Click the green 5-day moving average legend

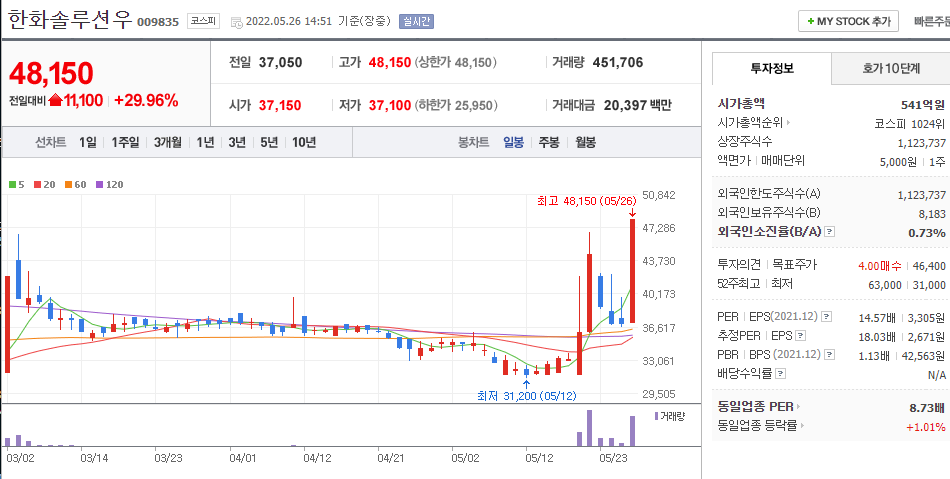pos(17,185)
